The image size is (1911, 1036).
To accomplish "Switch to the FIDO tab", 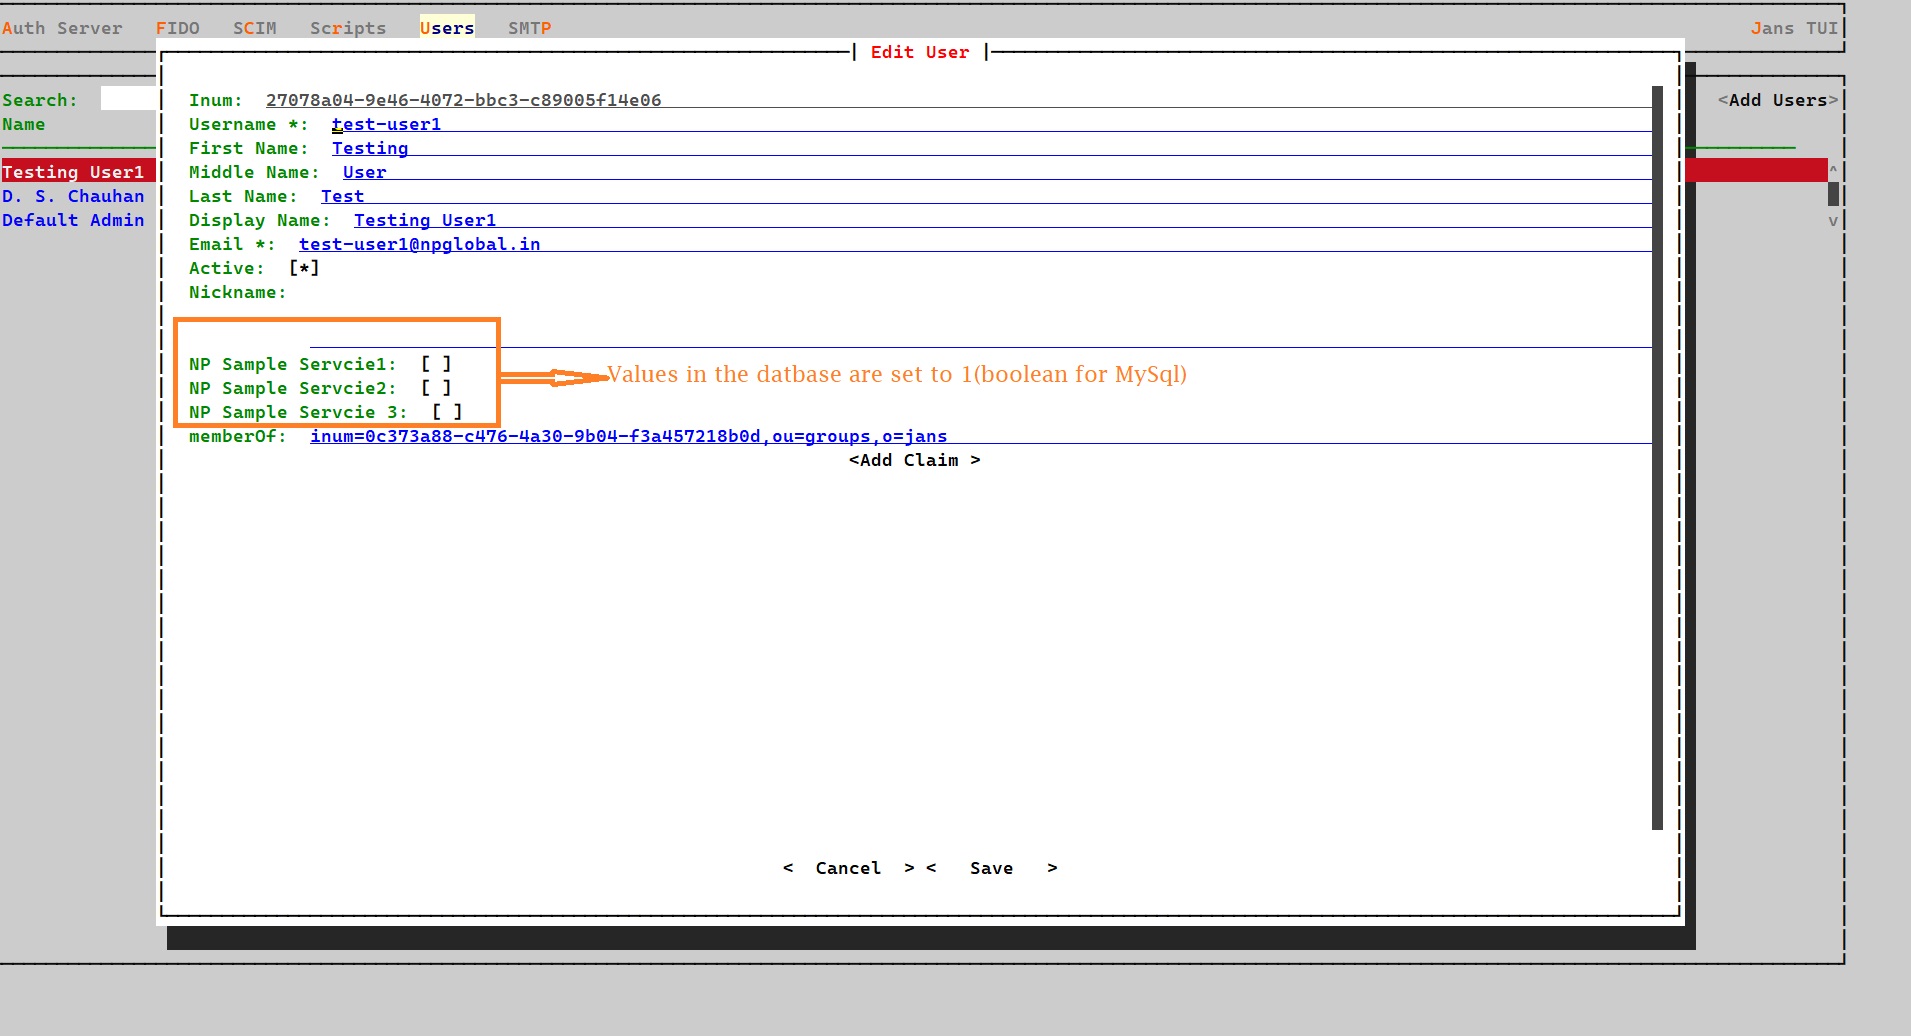I will [178, 28].
